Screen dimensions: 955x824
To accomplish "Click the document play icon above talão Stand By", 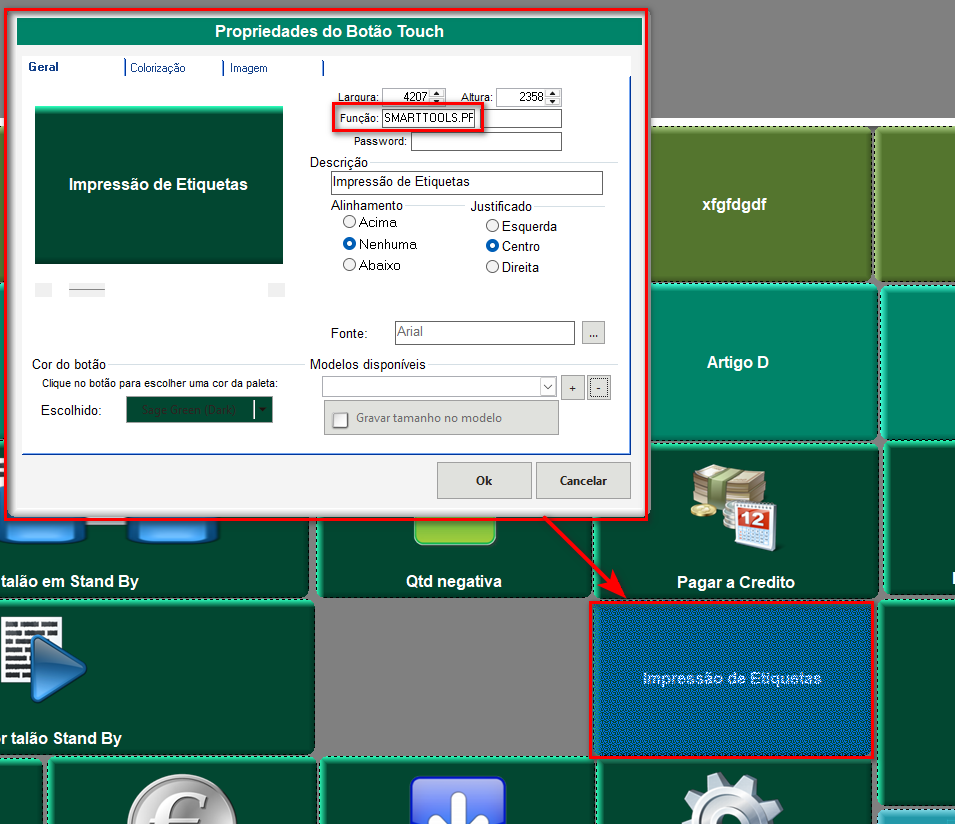I will point(46,660).
